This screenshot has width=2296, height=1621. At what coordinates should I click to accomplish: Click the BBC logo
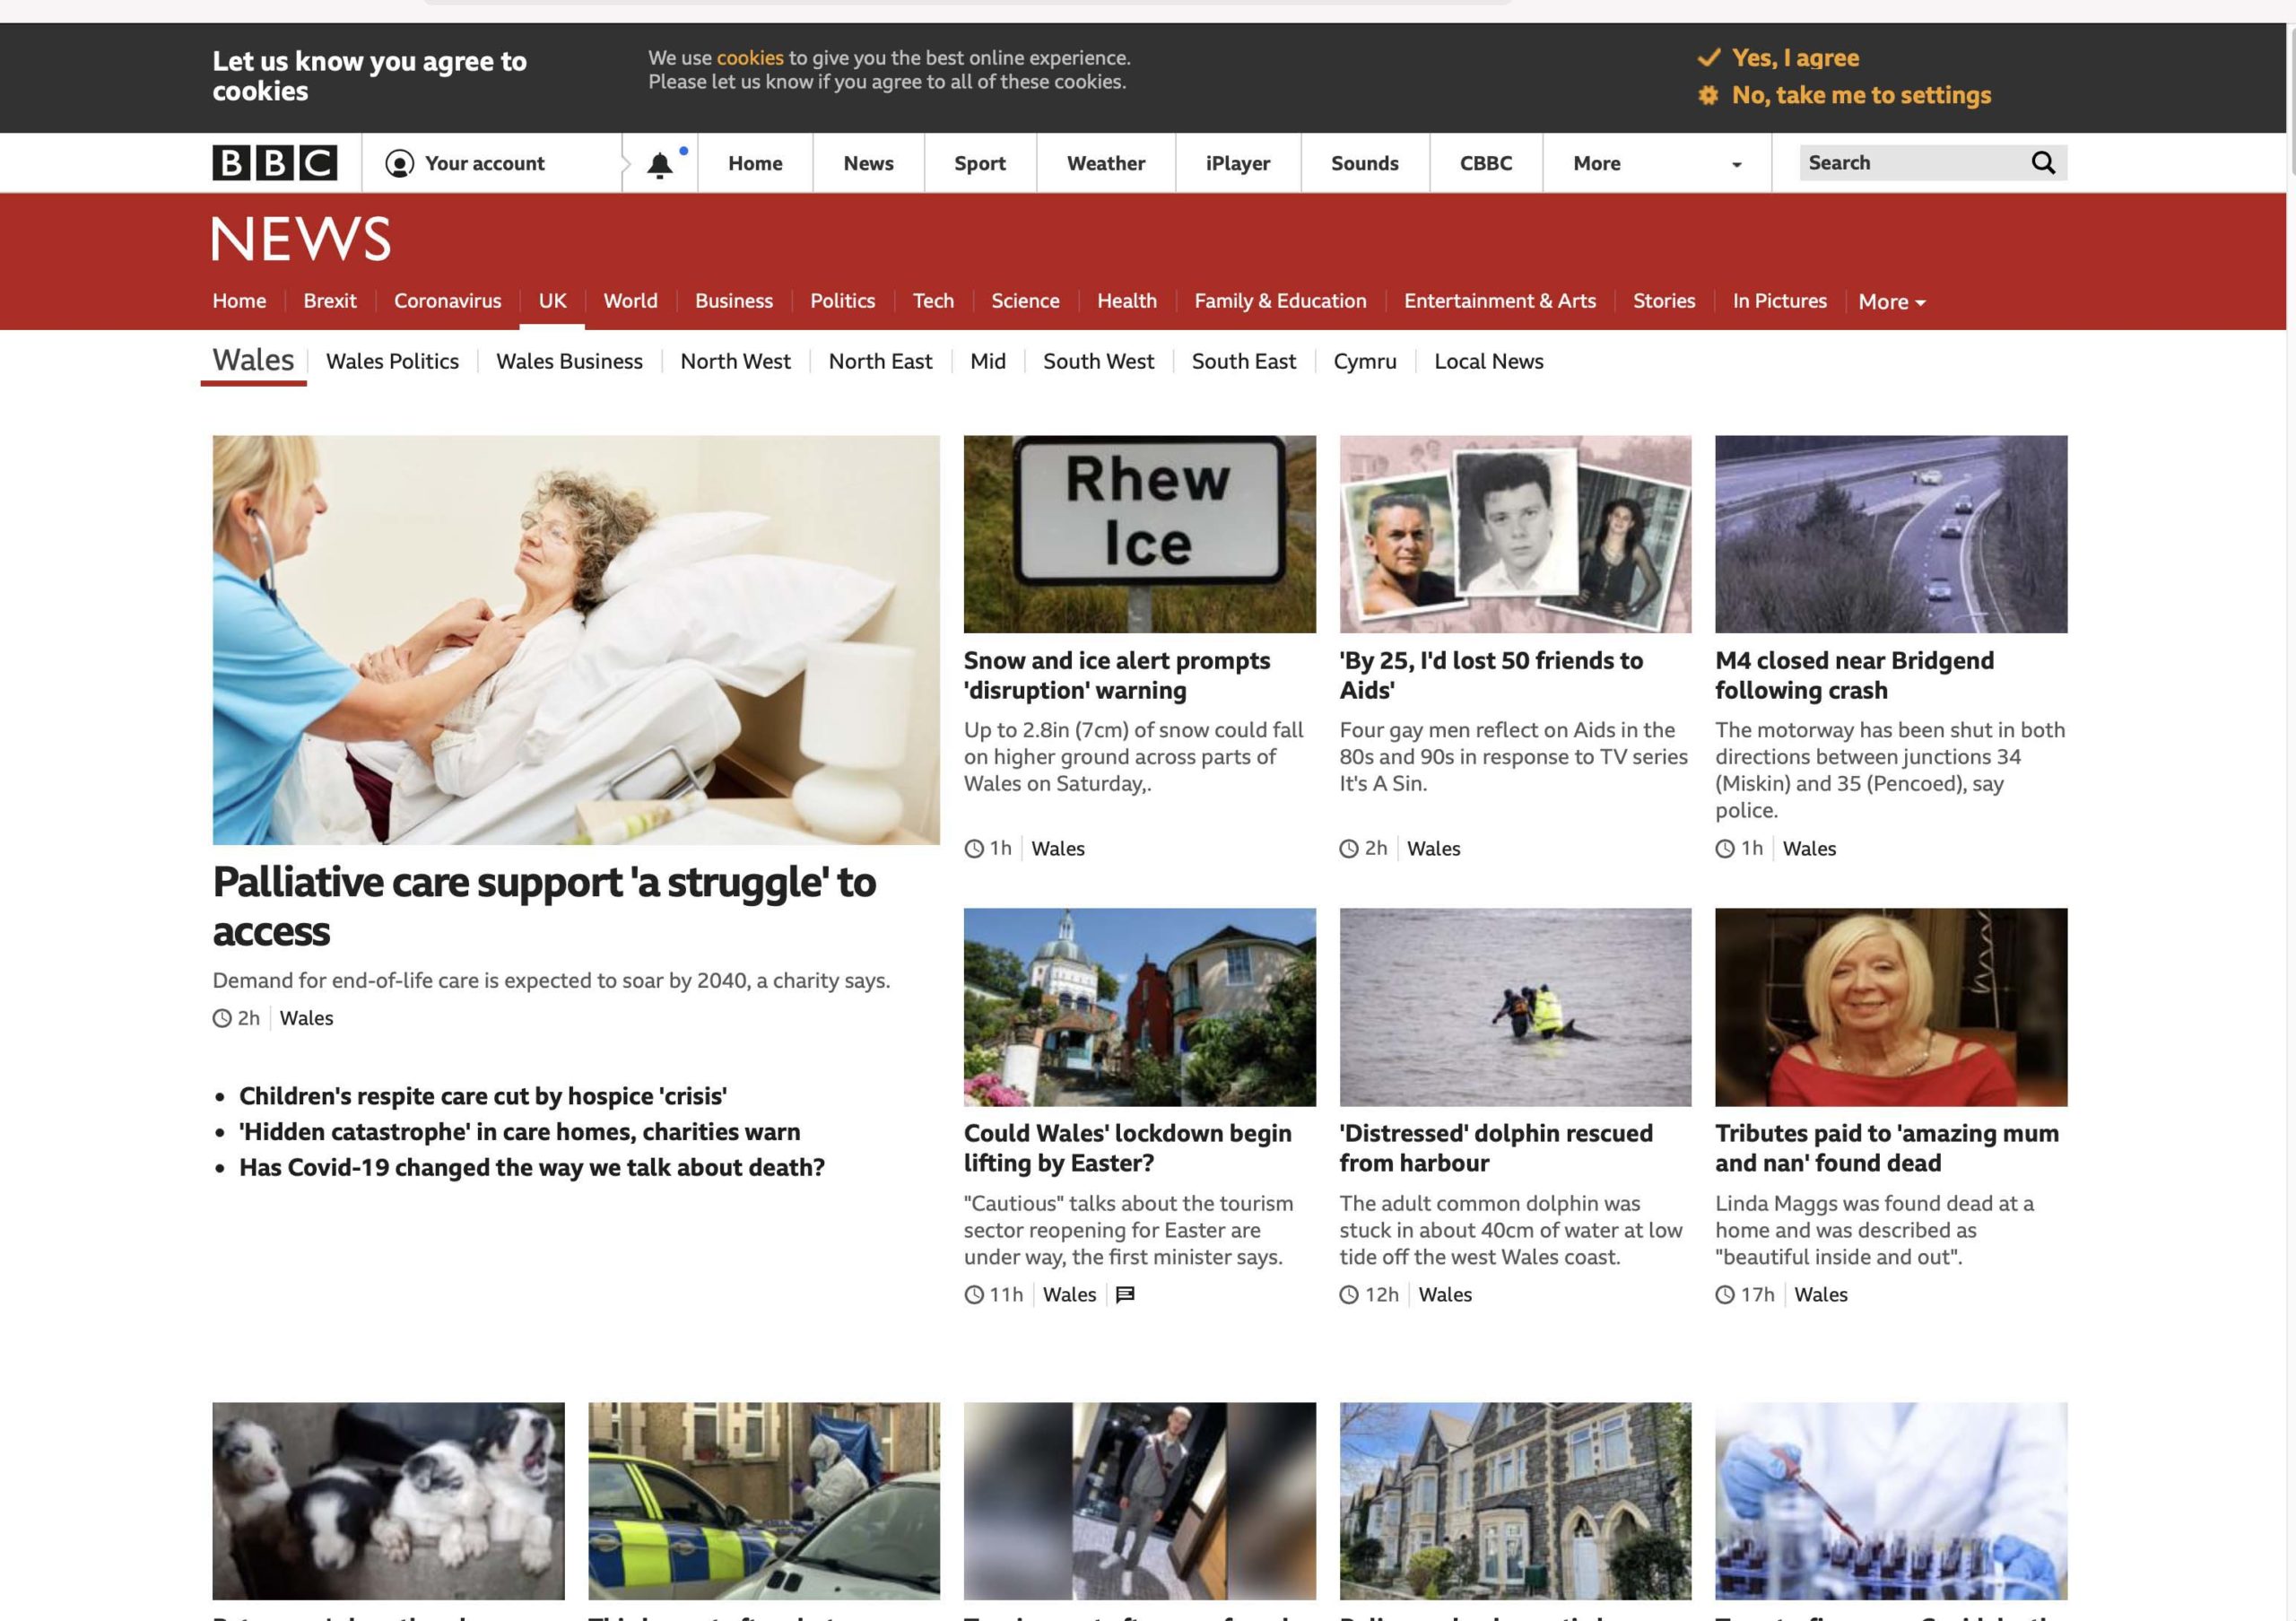click(x=274, y=163)
